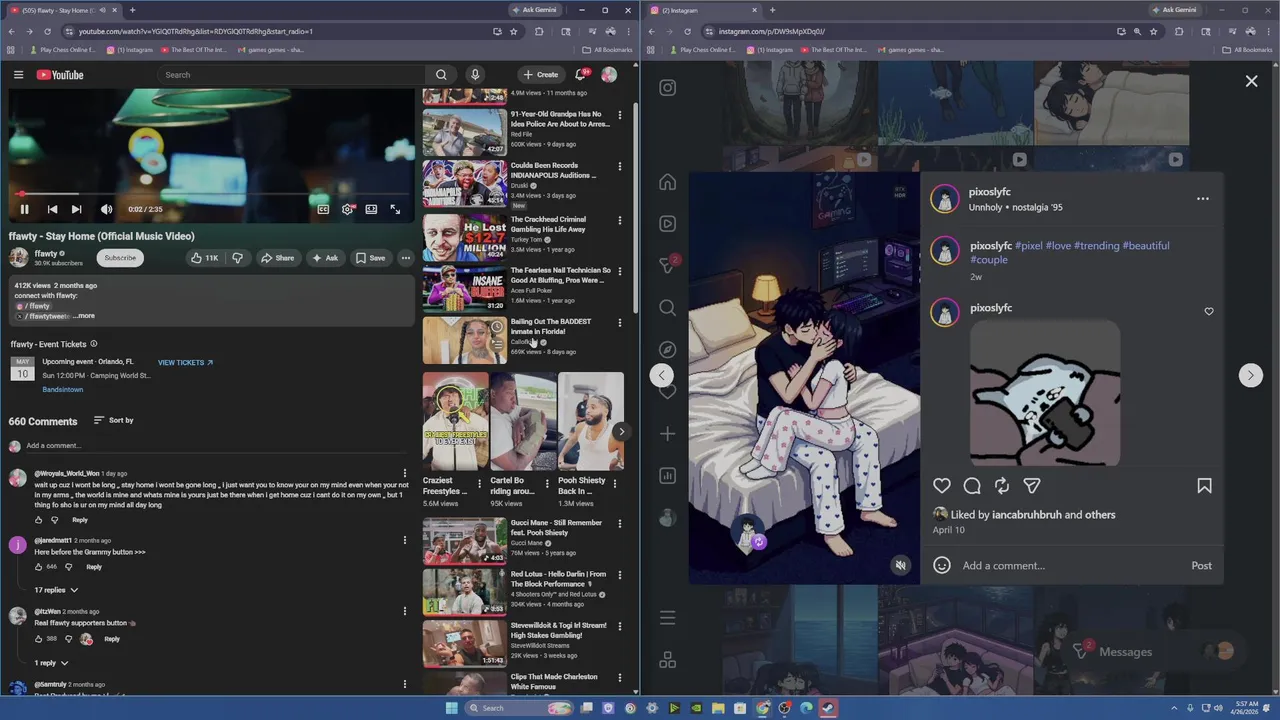
Task: Like the Wroyals_World_Won comment
Action: coord(39,520)
